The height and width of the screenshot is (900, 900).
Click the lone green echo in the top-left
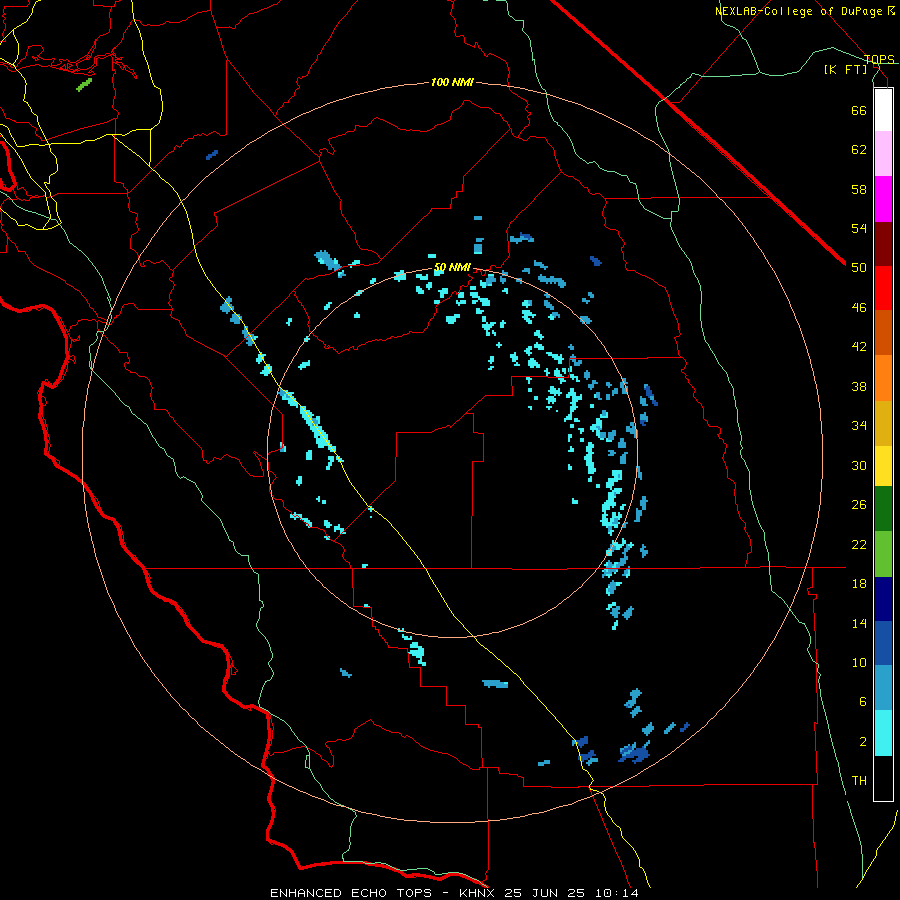tap(84, 85)
